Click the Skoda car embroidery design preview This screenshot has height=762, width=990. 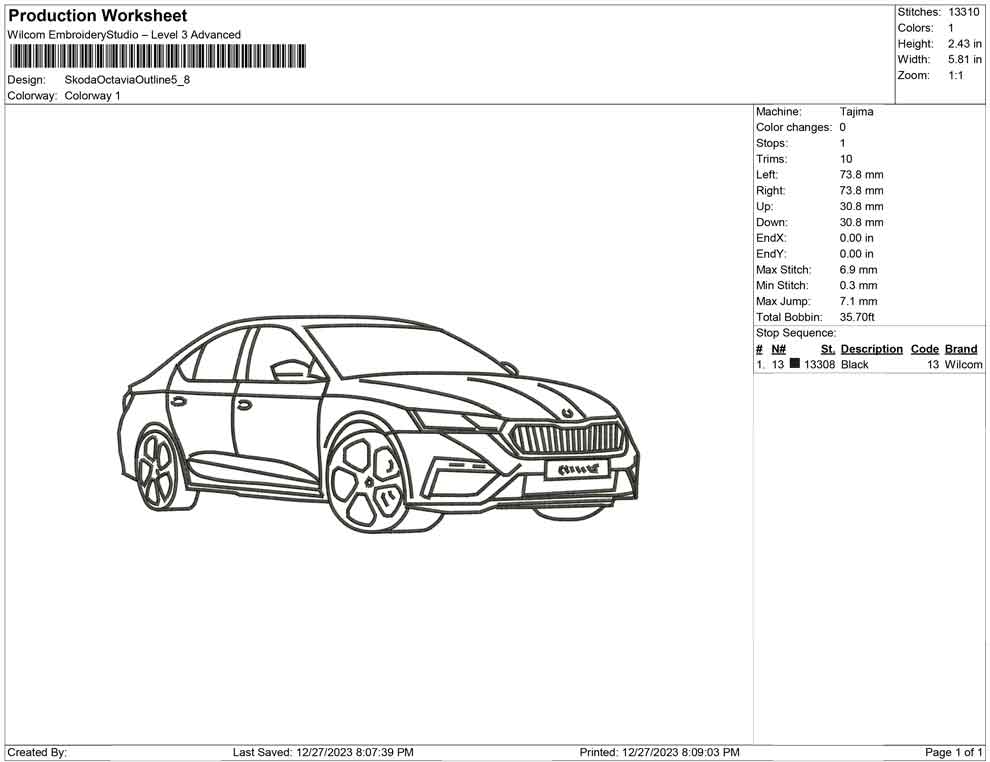pos(379,423)
